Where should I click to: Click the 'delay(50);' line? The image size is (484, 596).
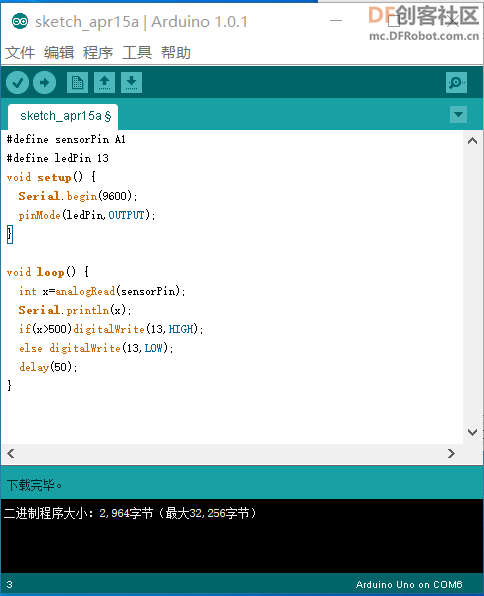point(48,367)
